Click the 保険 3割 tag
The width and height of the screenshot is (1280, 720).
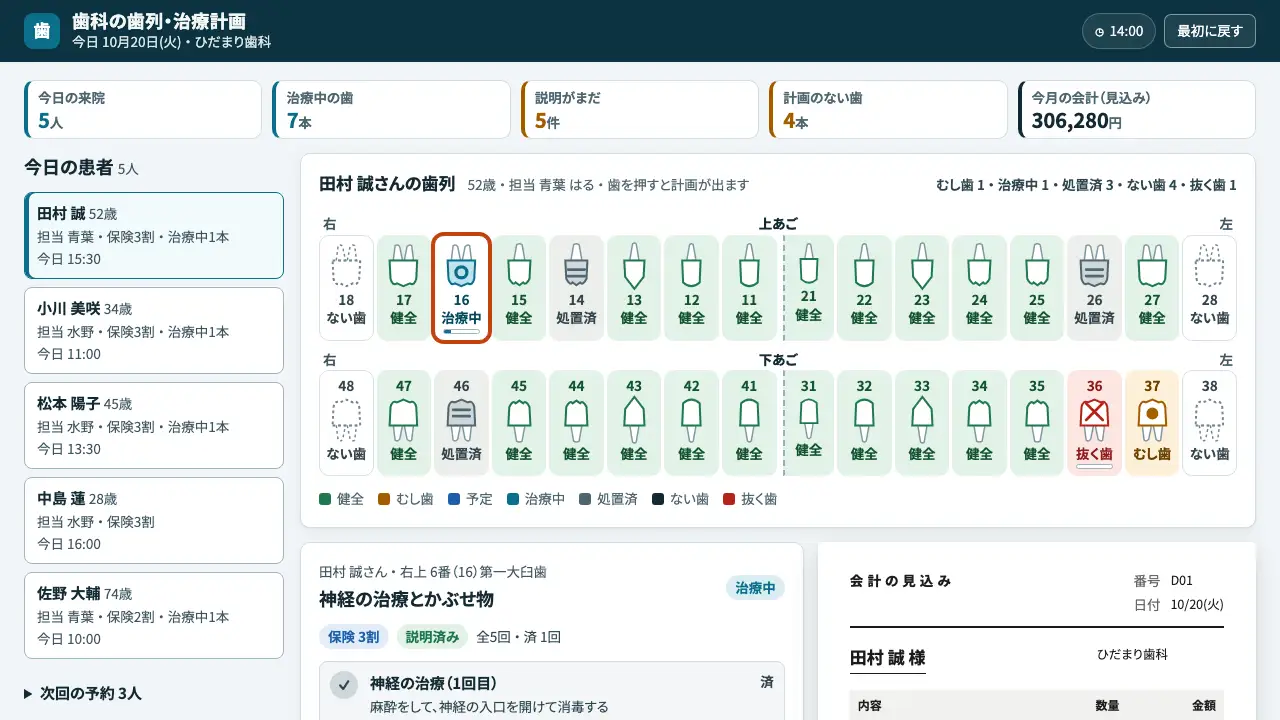pos(354,637)
